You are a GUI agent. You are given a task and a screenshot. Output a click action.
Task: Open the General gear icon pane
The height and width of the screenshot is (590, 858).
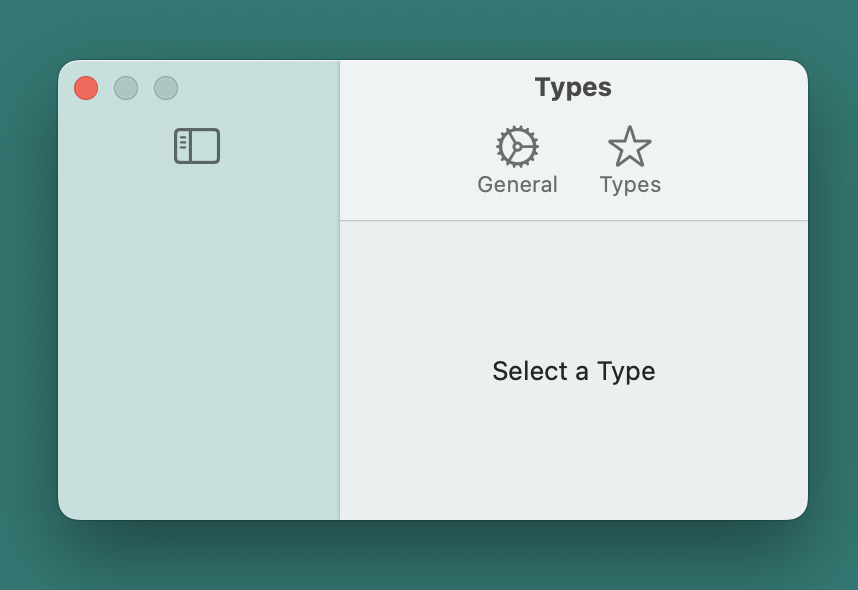[x=517, y=146]
